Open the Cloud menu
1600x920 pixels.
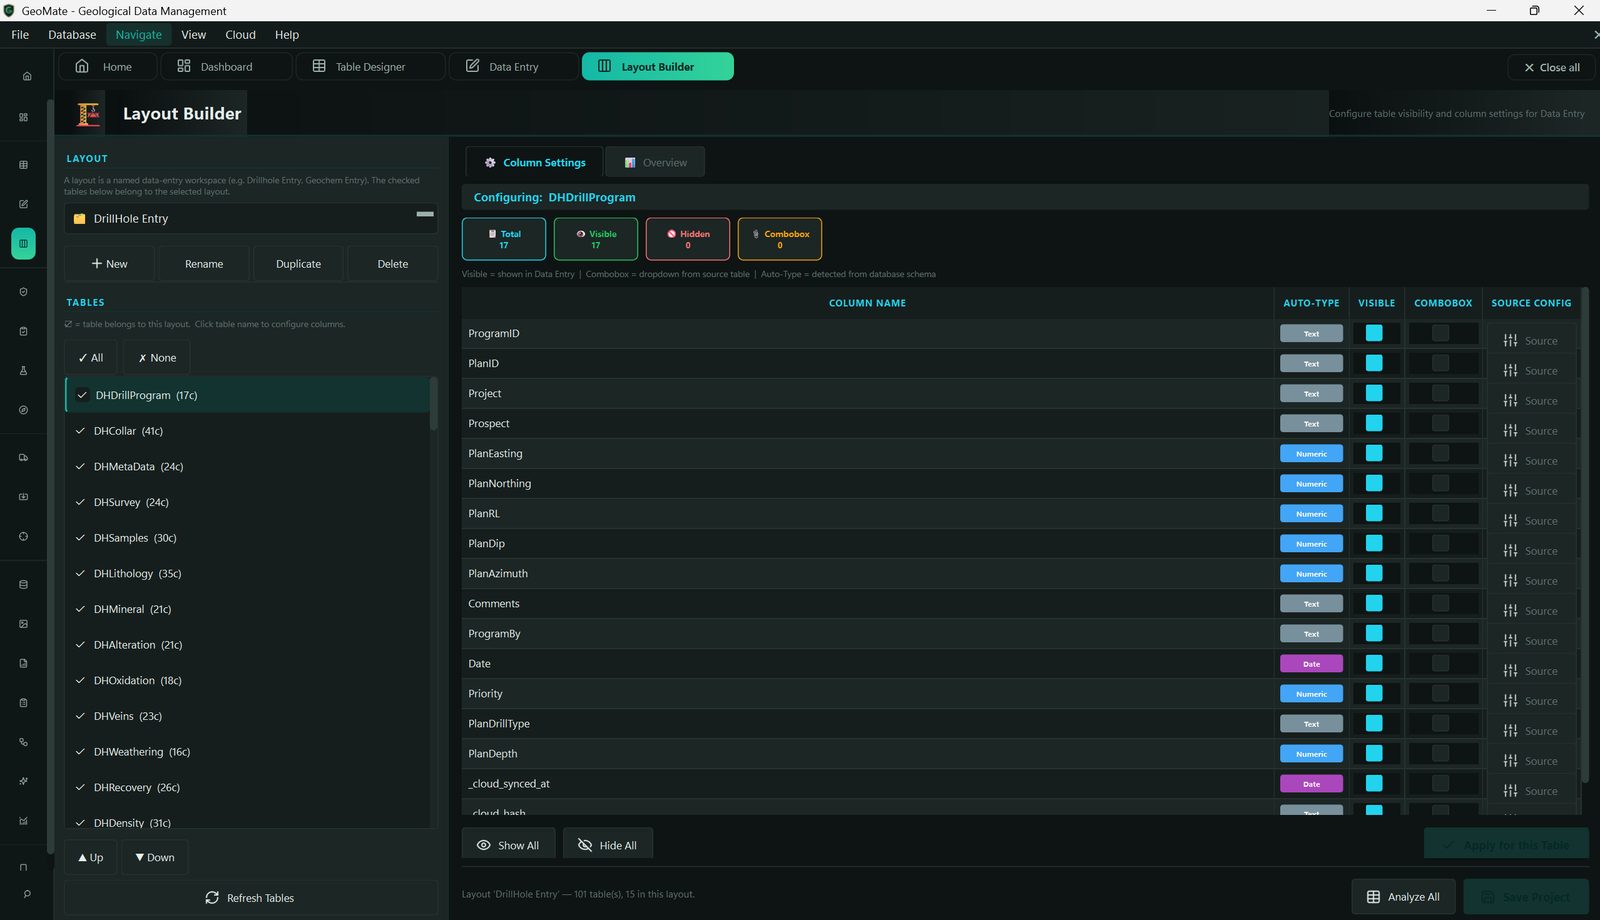[240, 34]
